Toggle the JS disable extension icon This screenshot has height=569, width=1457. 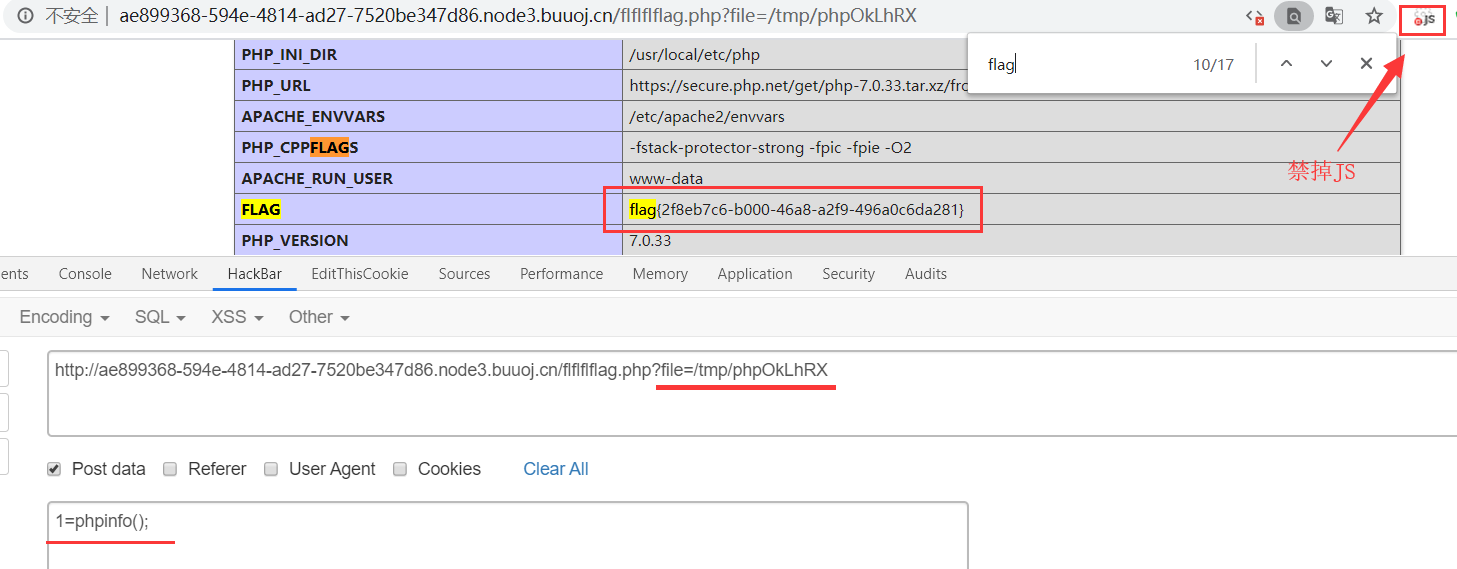(x=1423, y=19)
